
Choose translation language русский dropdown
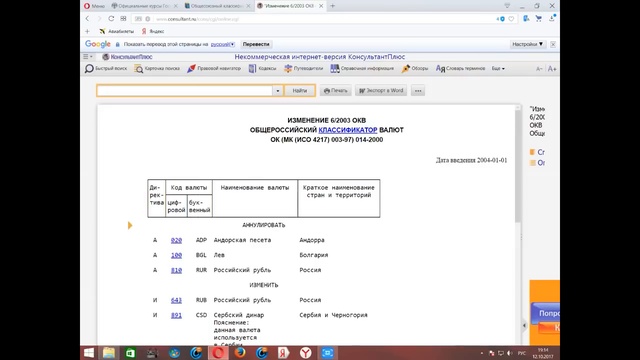[223, 44]
